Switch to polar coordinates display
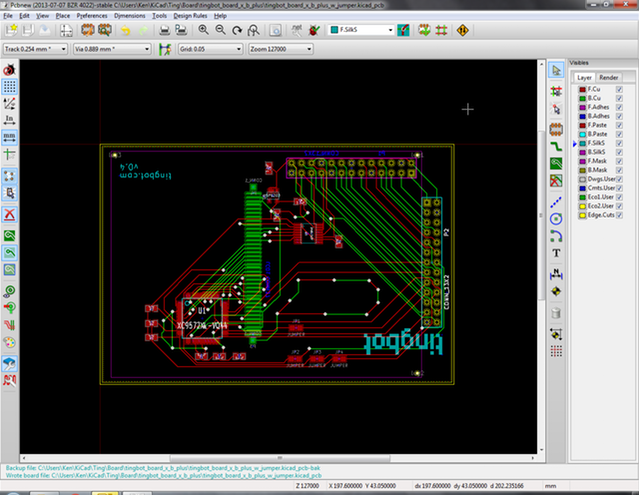 pyautogui.click(x=9, y=103)
